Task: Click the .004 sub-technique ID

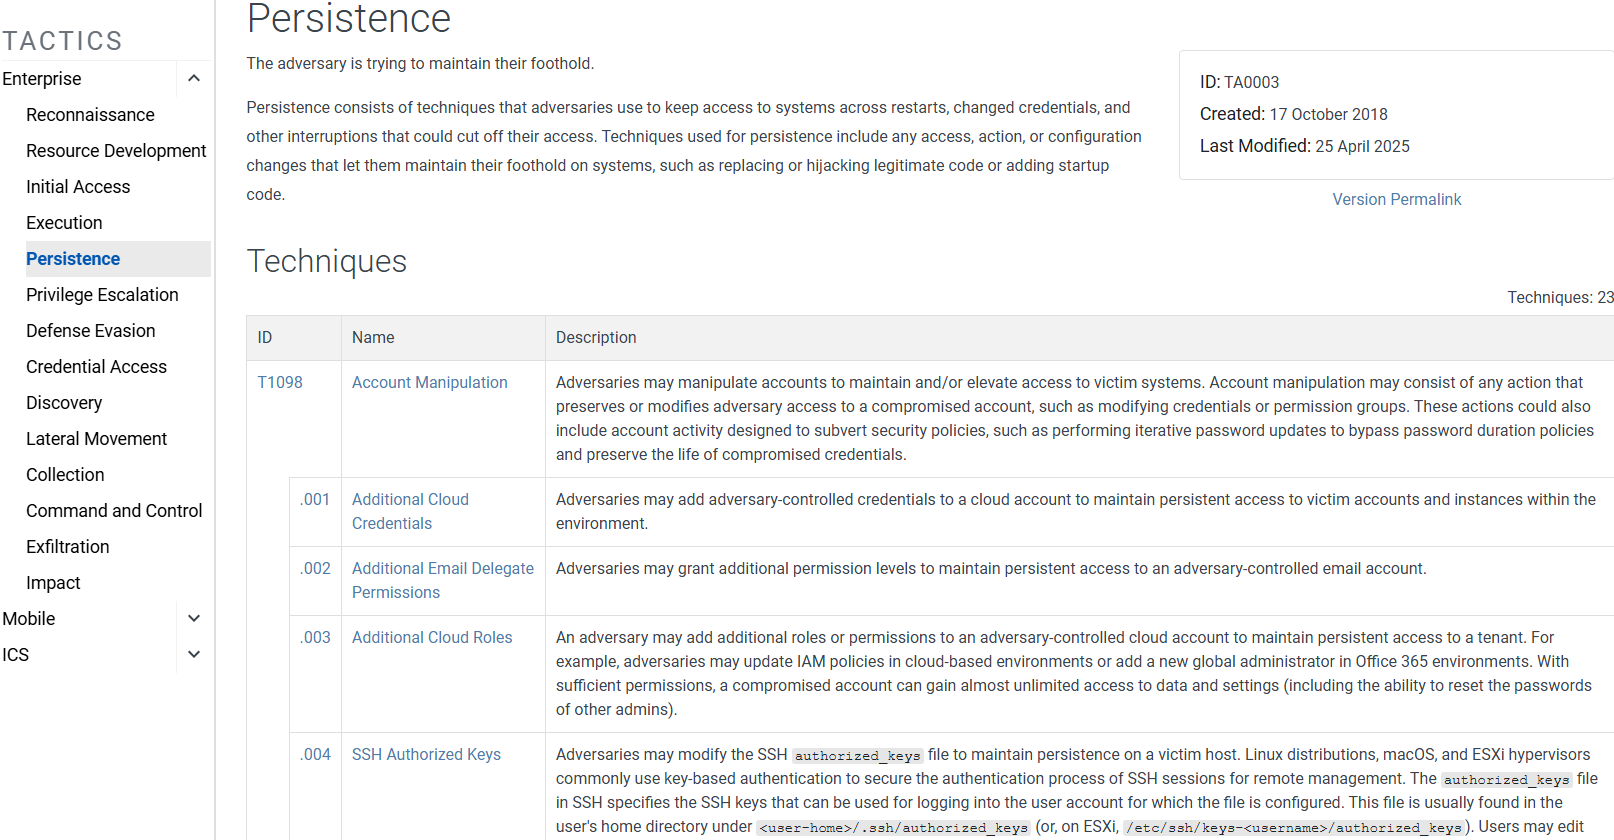Action: pyautogui.click(x=316, y=755)
